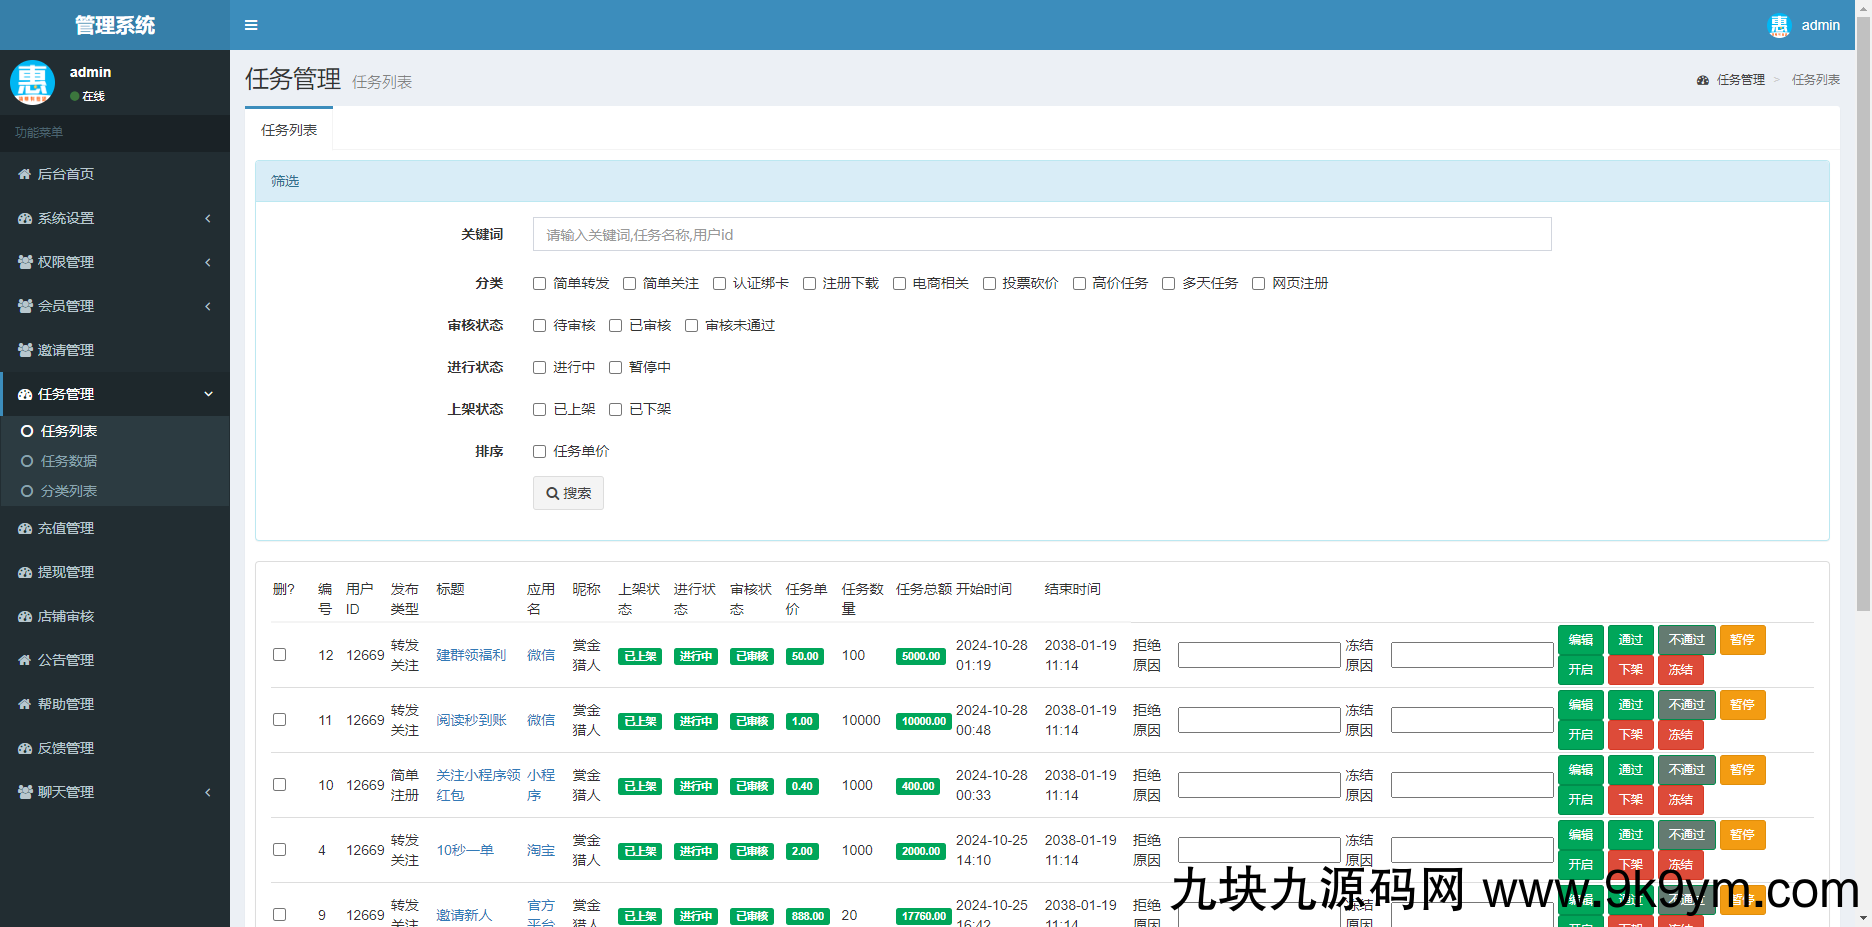Viewport: 1872px width, 927px height.
Task: Click the 店铺审核 sidebar icon
Action: click(25, 616)
